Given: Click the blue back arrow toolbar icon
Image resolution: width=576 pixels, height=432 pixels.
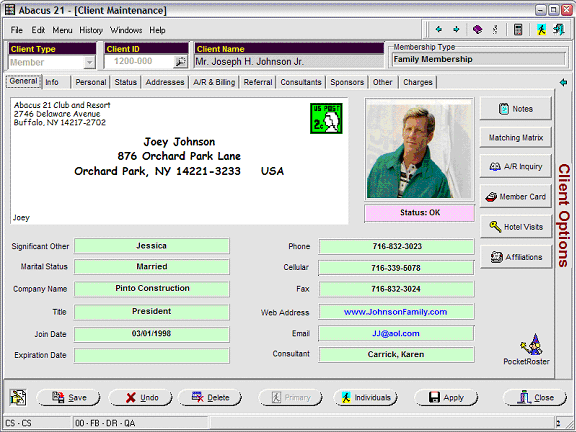Looking at the screenshot, I should coord(438,29).
